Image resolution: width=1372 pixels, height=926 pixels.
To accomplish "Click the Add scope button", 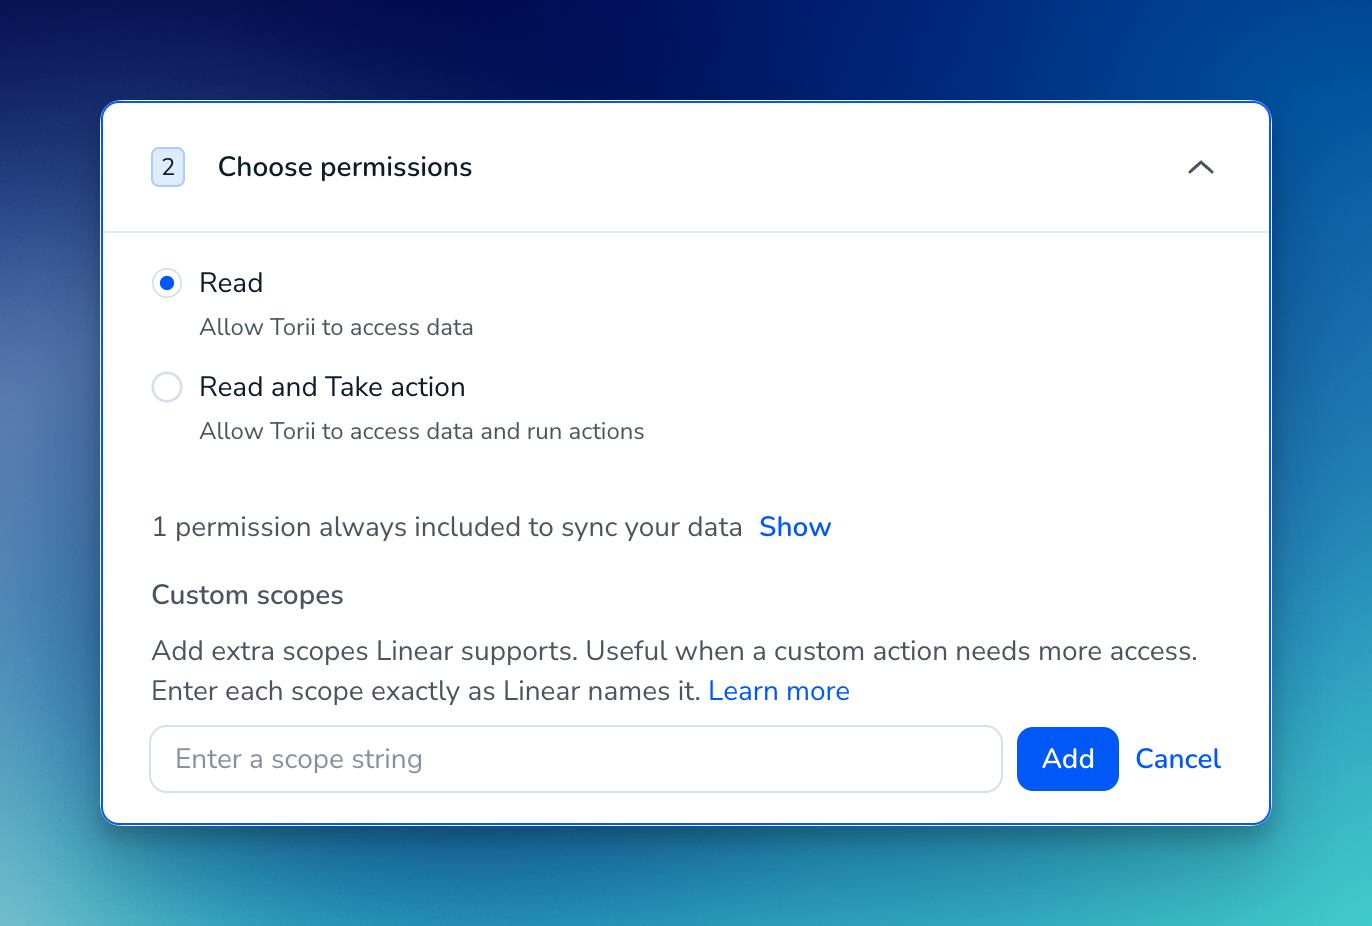I will [x=1068, y=759].
